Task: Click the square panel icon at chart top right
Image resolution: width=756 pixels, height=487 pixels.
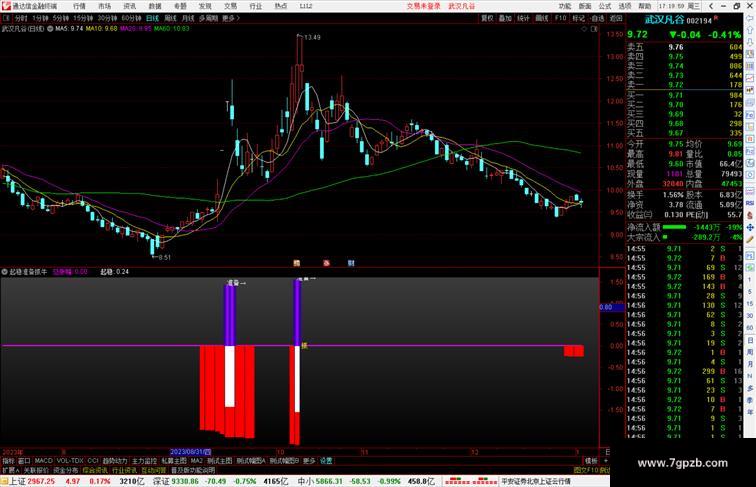Action: tap(594, 29)
